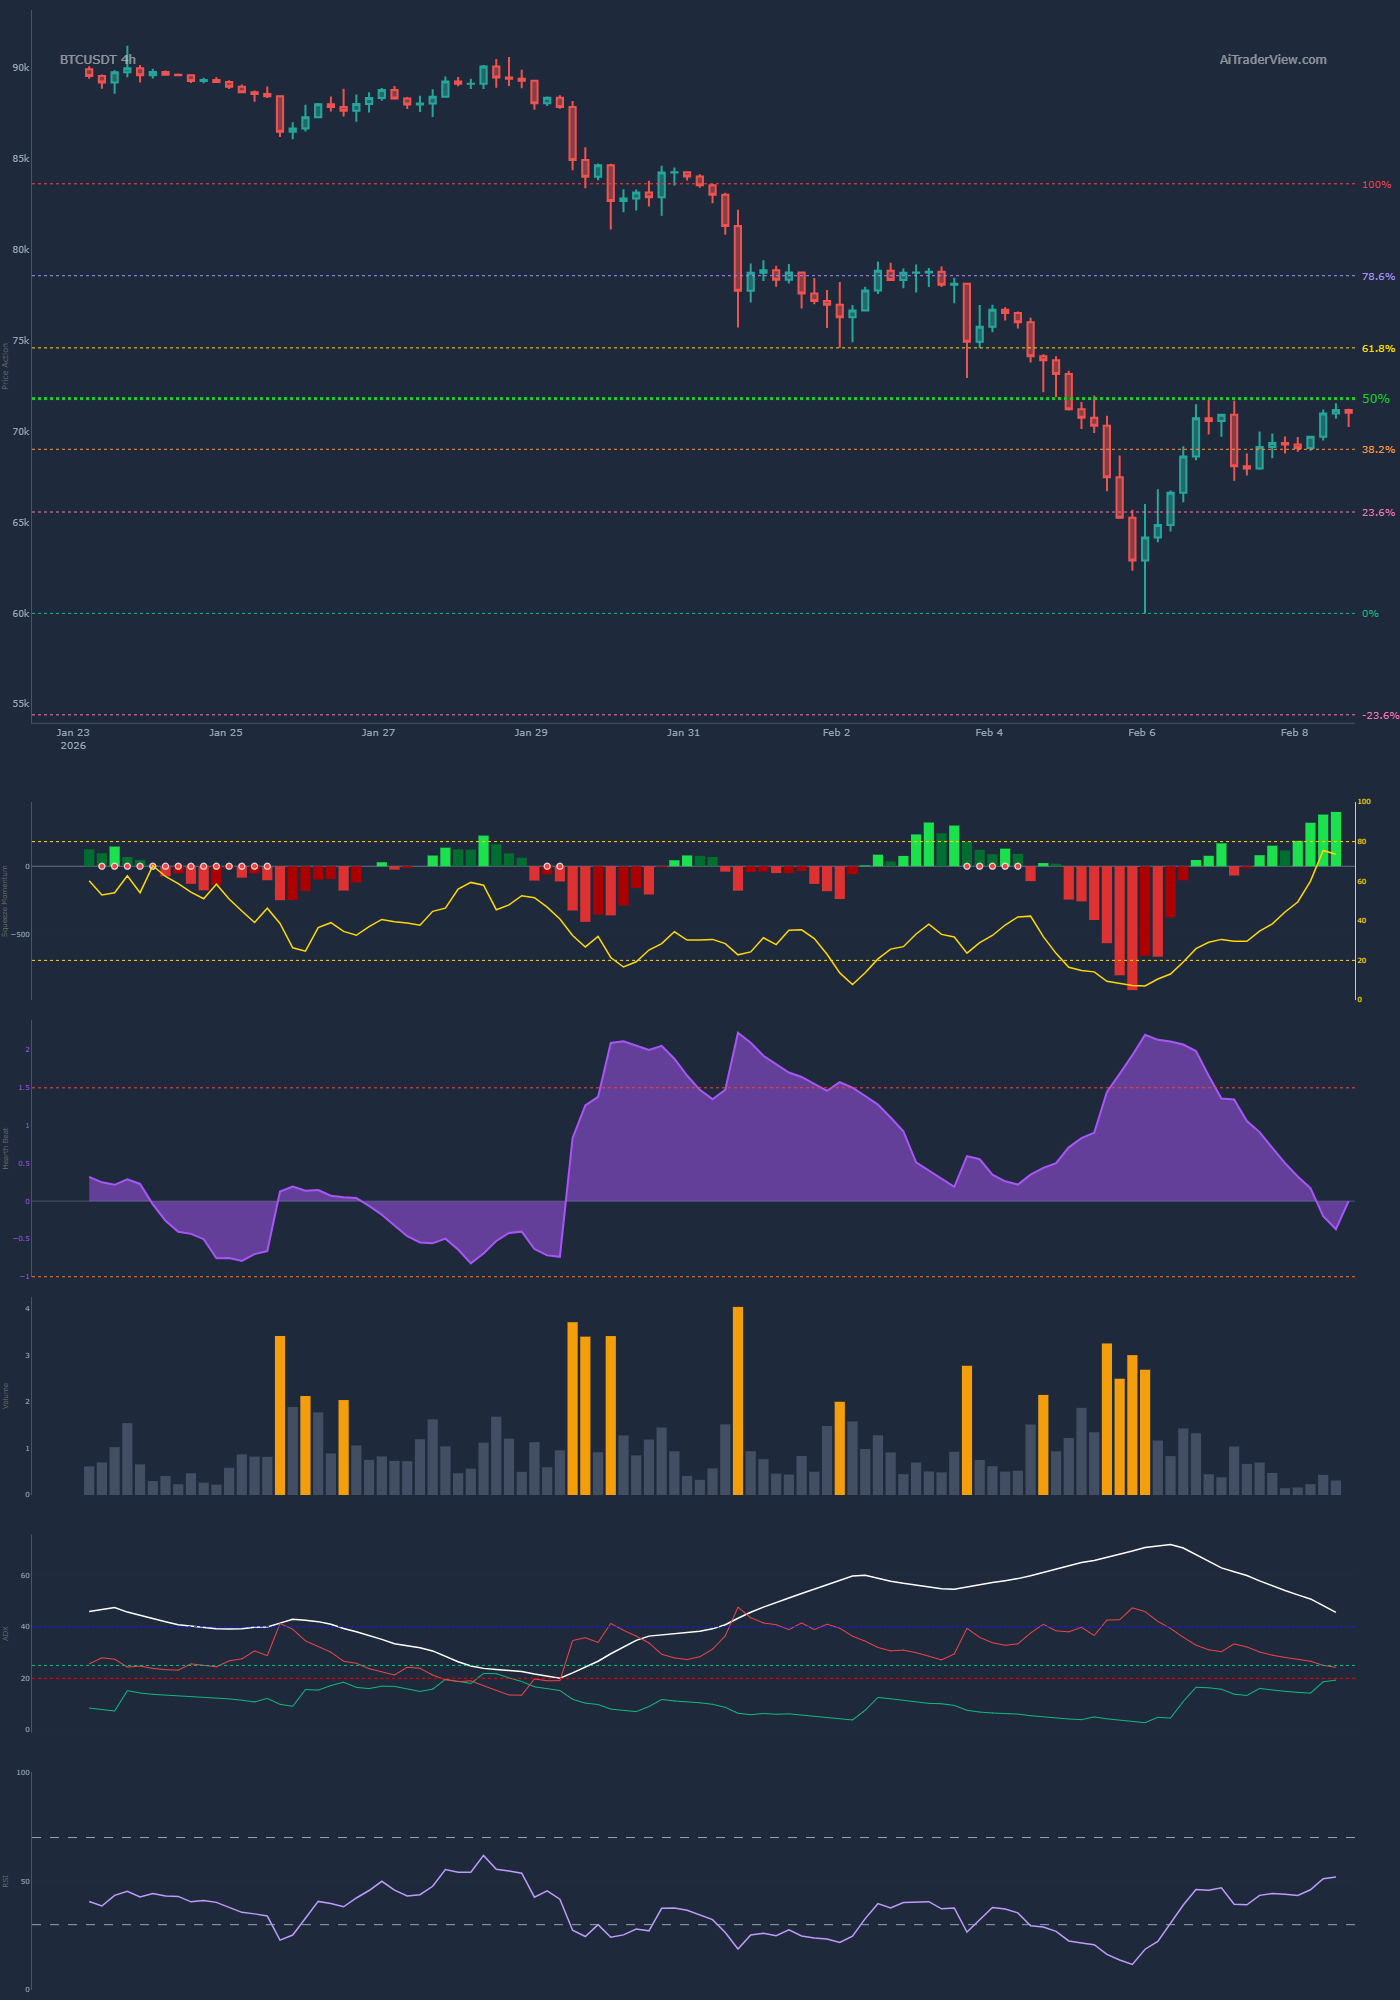
Task: Select the 60k price axis label
Action: click(20, 614)
